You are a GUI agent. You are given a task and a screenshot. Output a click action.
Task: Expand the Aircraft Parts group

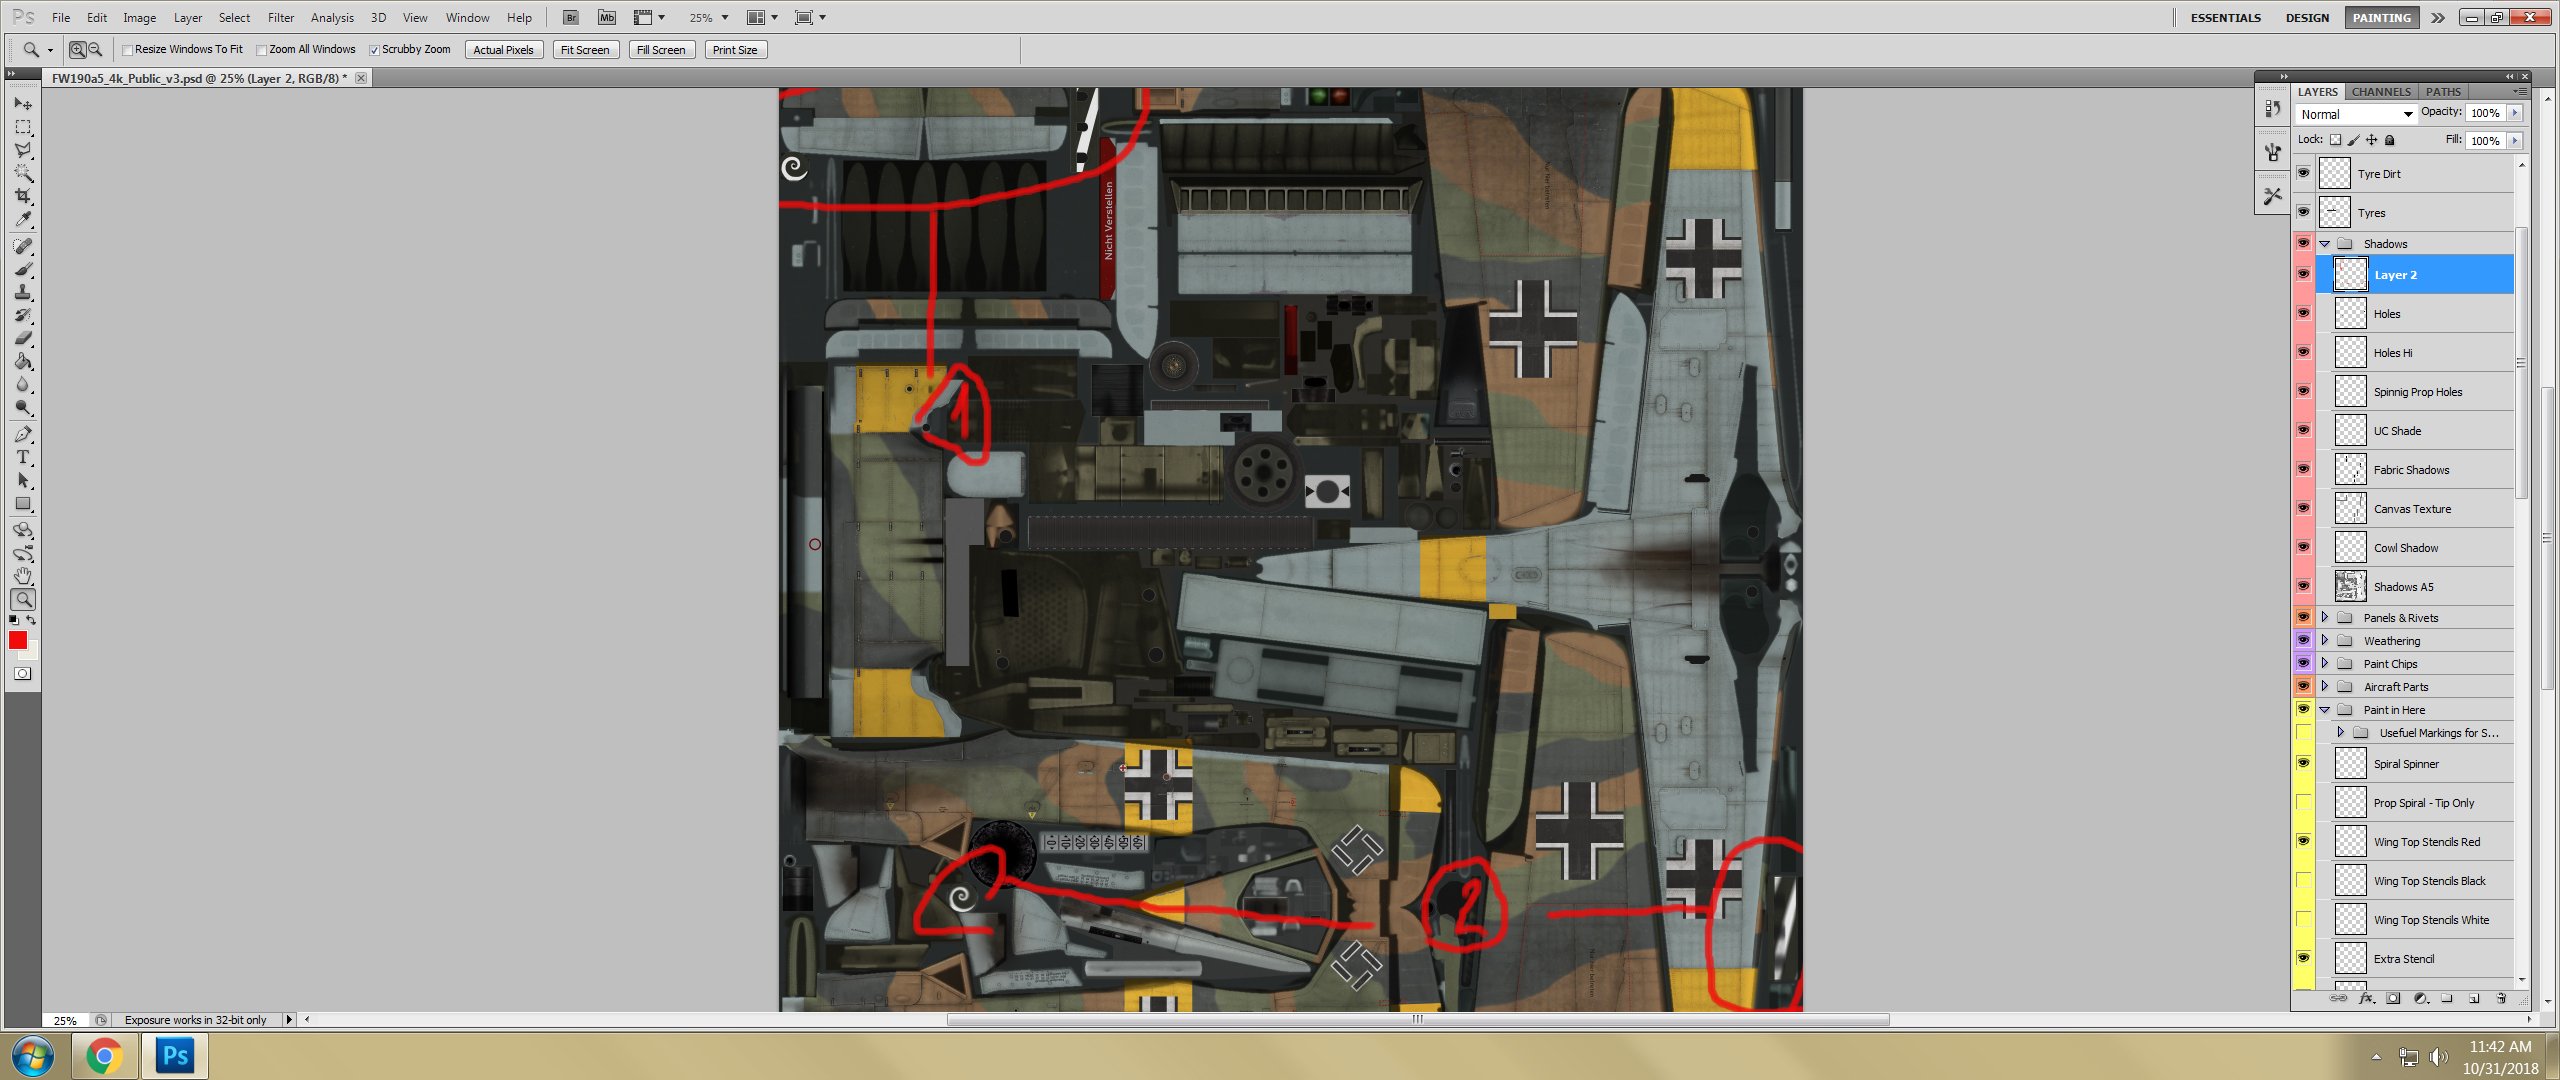click(x=2325, y=686)
